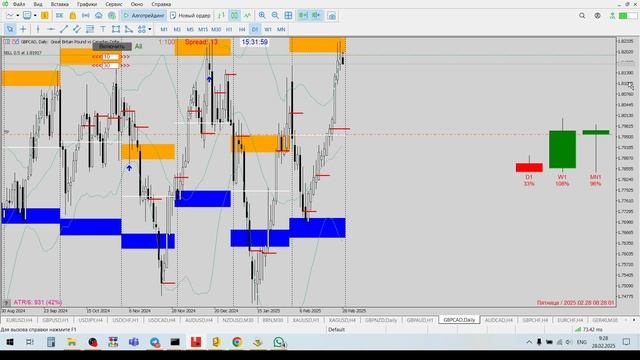
Task: Click the 73.42 ms connection status
Action: point(589,329)
